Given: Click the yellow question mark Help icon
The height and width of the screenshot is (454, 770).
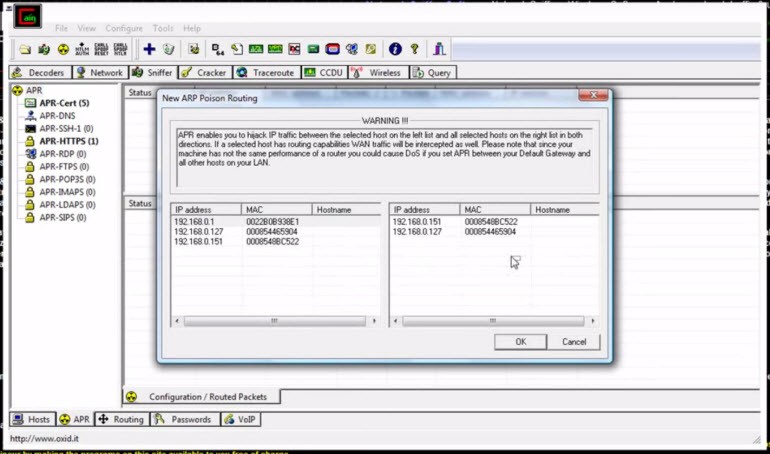Looking at the screenshot, I should pos(414,49).
